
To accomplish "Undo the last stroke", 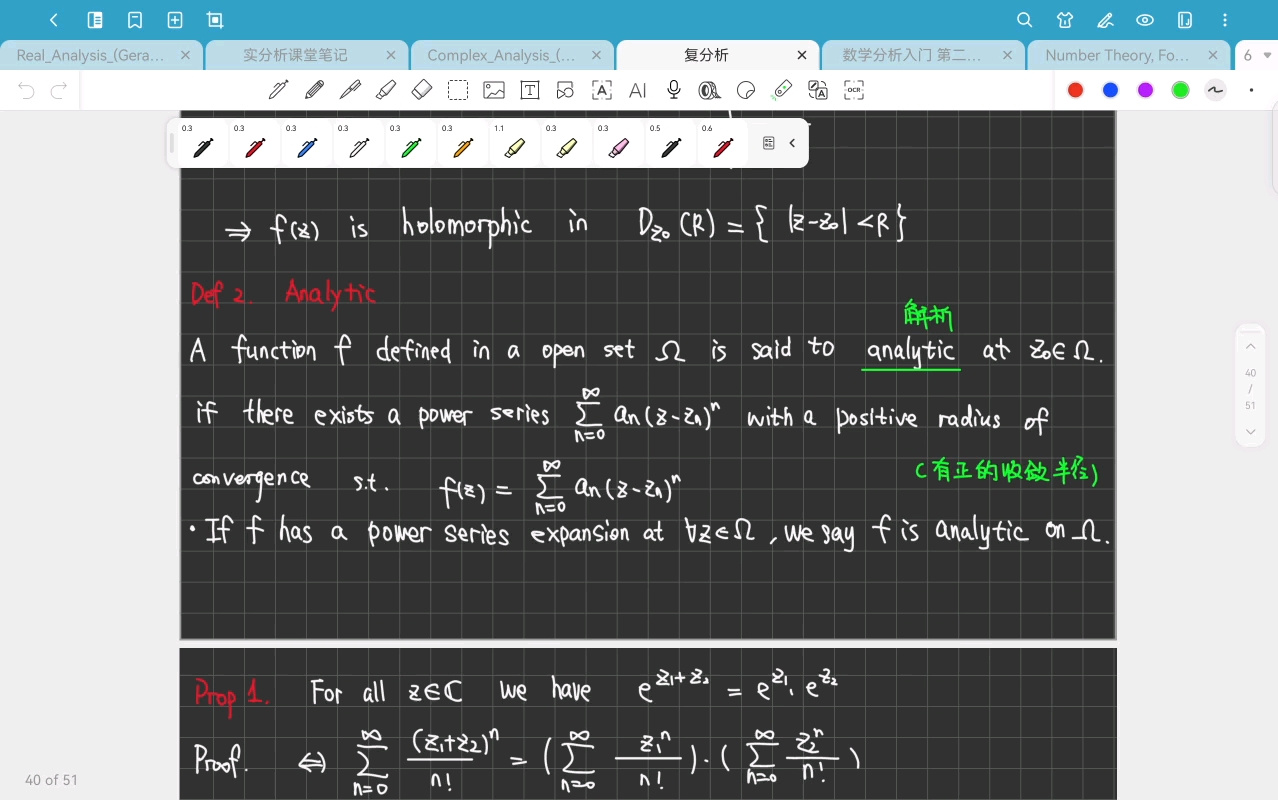I will (27, 91).
